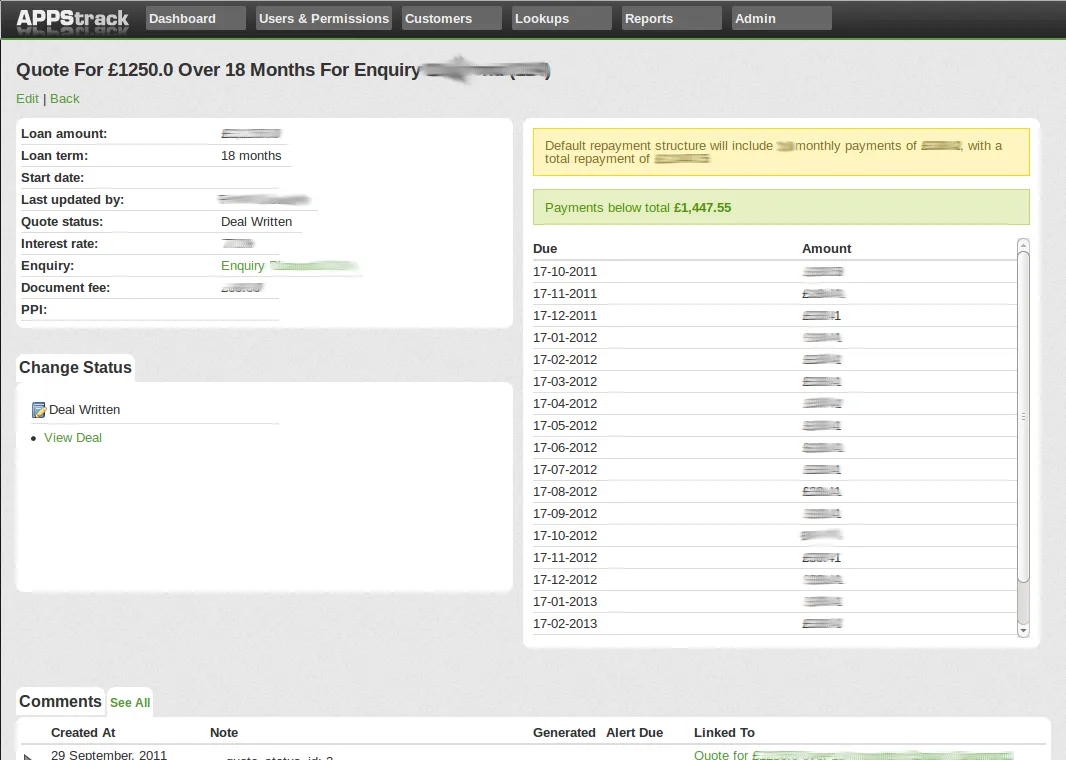Click the Last updated by label
1066x760 pixels.
72,200
